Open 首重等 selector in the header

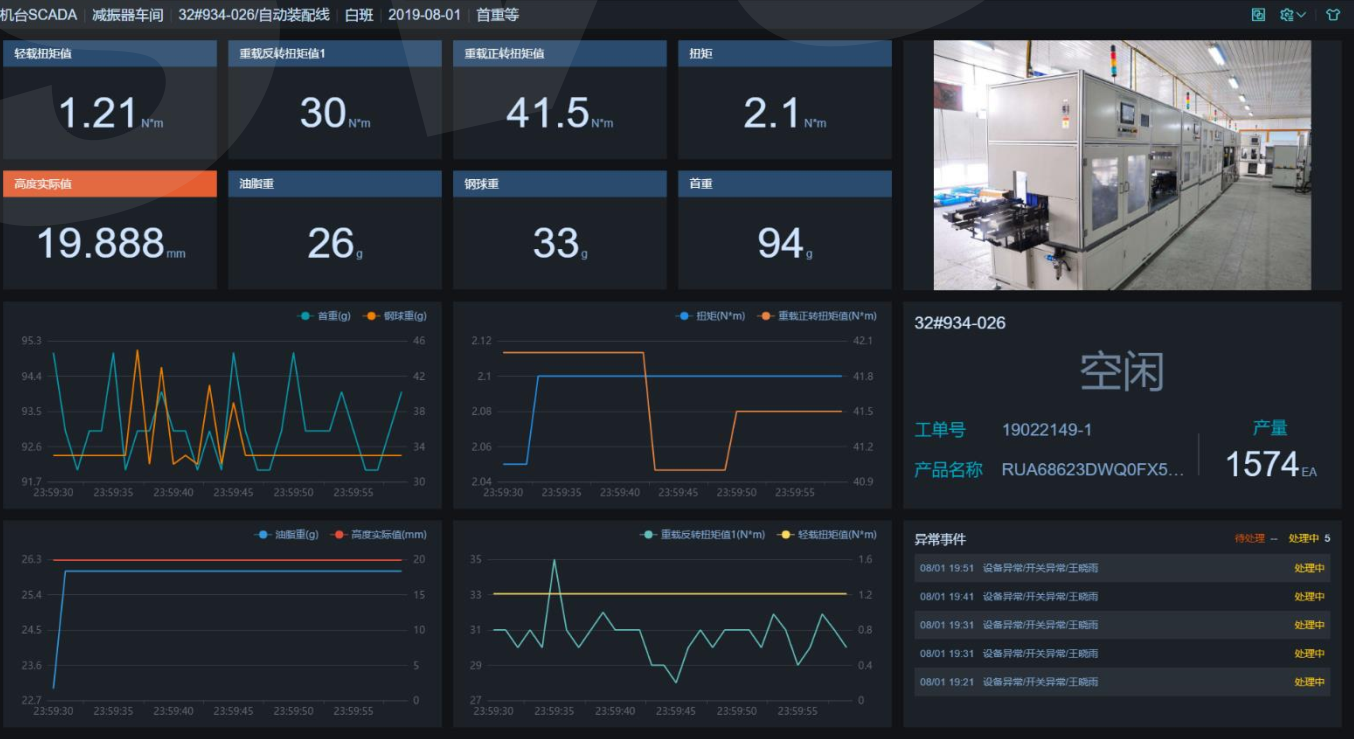[497, 15]
